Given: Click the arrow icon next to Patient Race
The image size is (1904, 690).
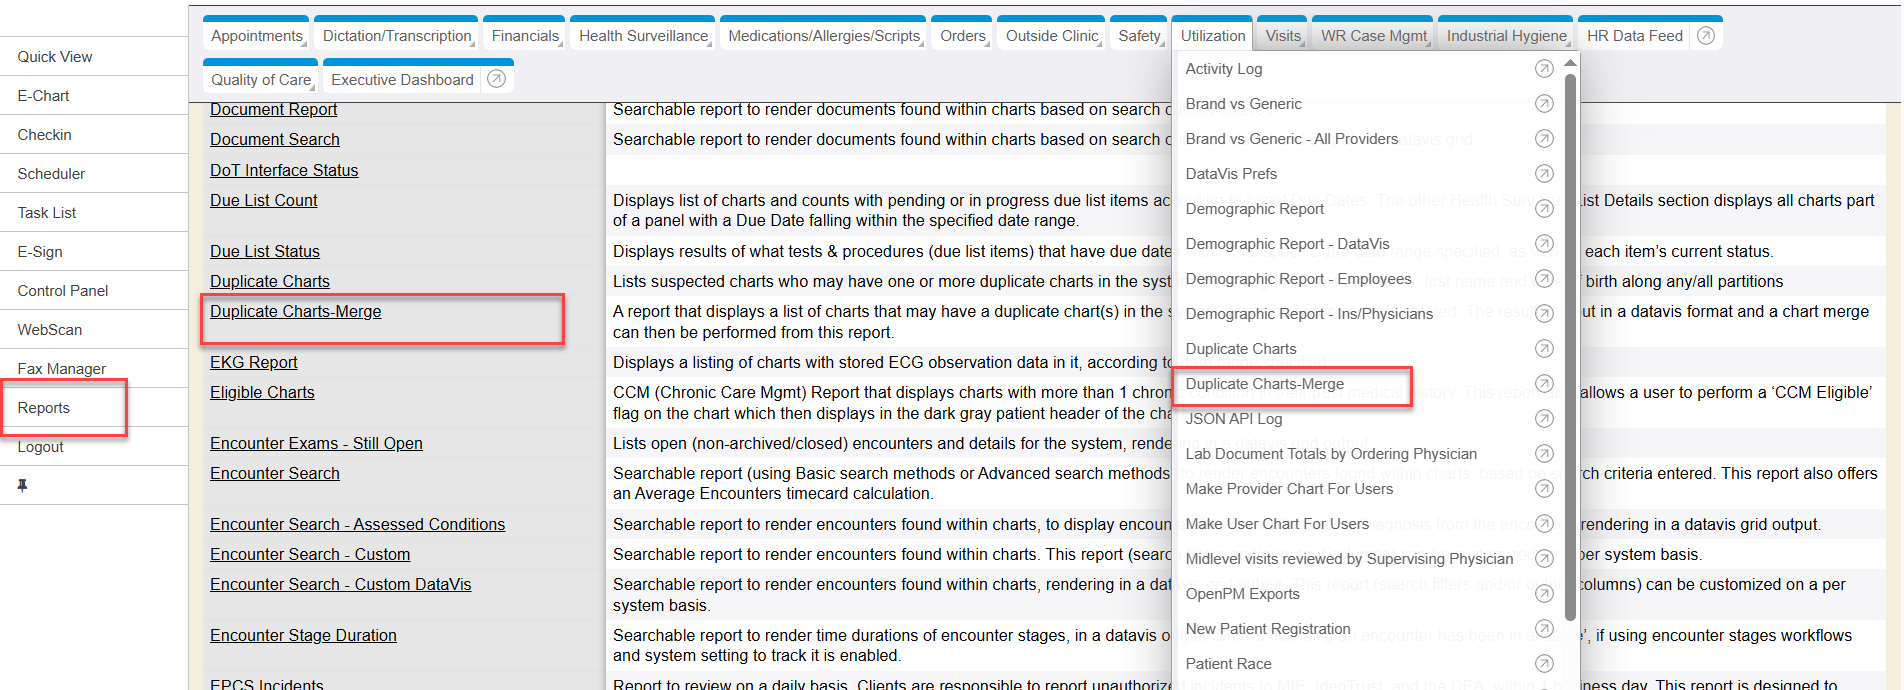Looking at the screenshot, I should coord(1544,664).
